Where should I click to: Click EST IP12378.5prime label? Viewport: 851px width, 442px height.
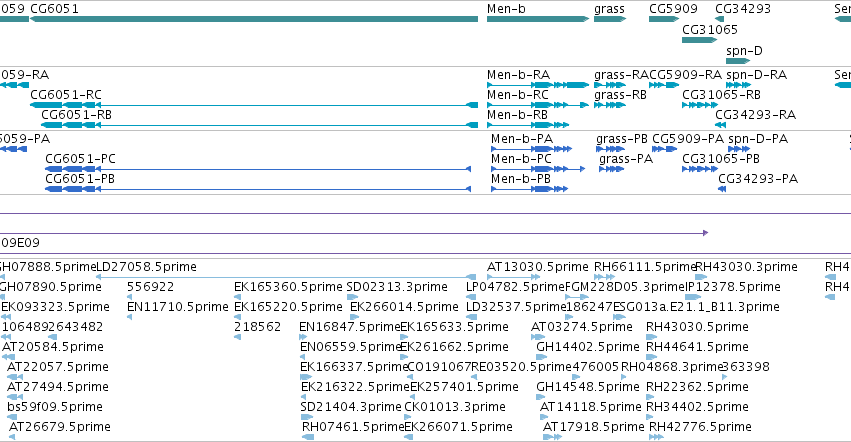733,287
